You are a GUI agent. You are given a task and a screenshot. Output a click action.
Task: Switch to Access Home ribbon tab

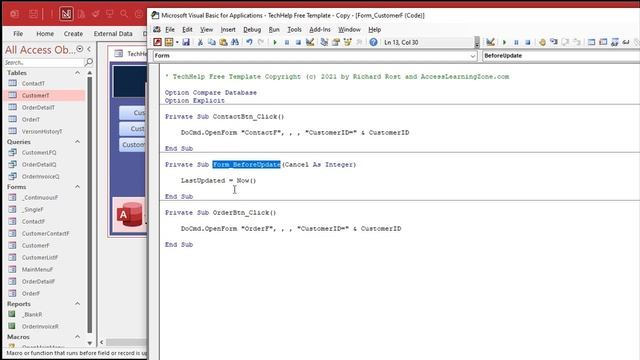(45, 33)
